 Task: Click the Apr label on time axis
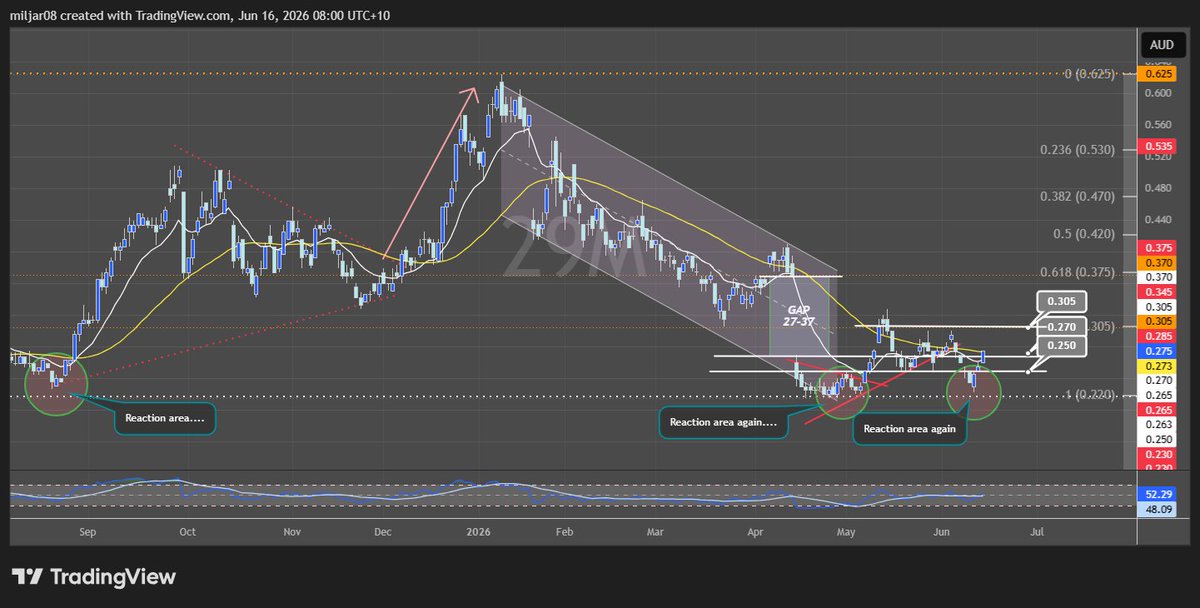pos(757,533)
